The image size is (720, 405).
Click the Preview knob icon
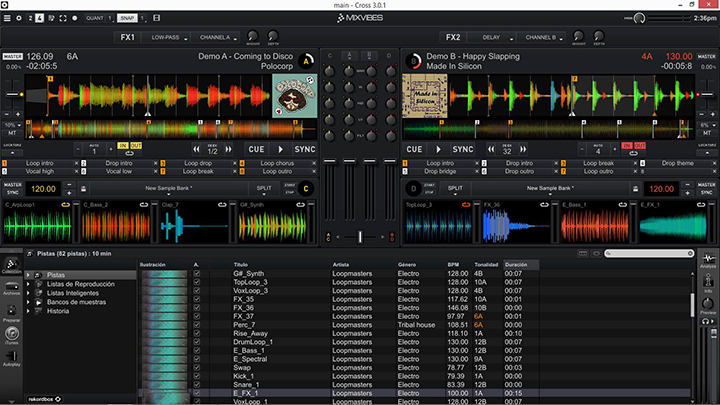[708, 305]
